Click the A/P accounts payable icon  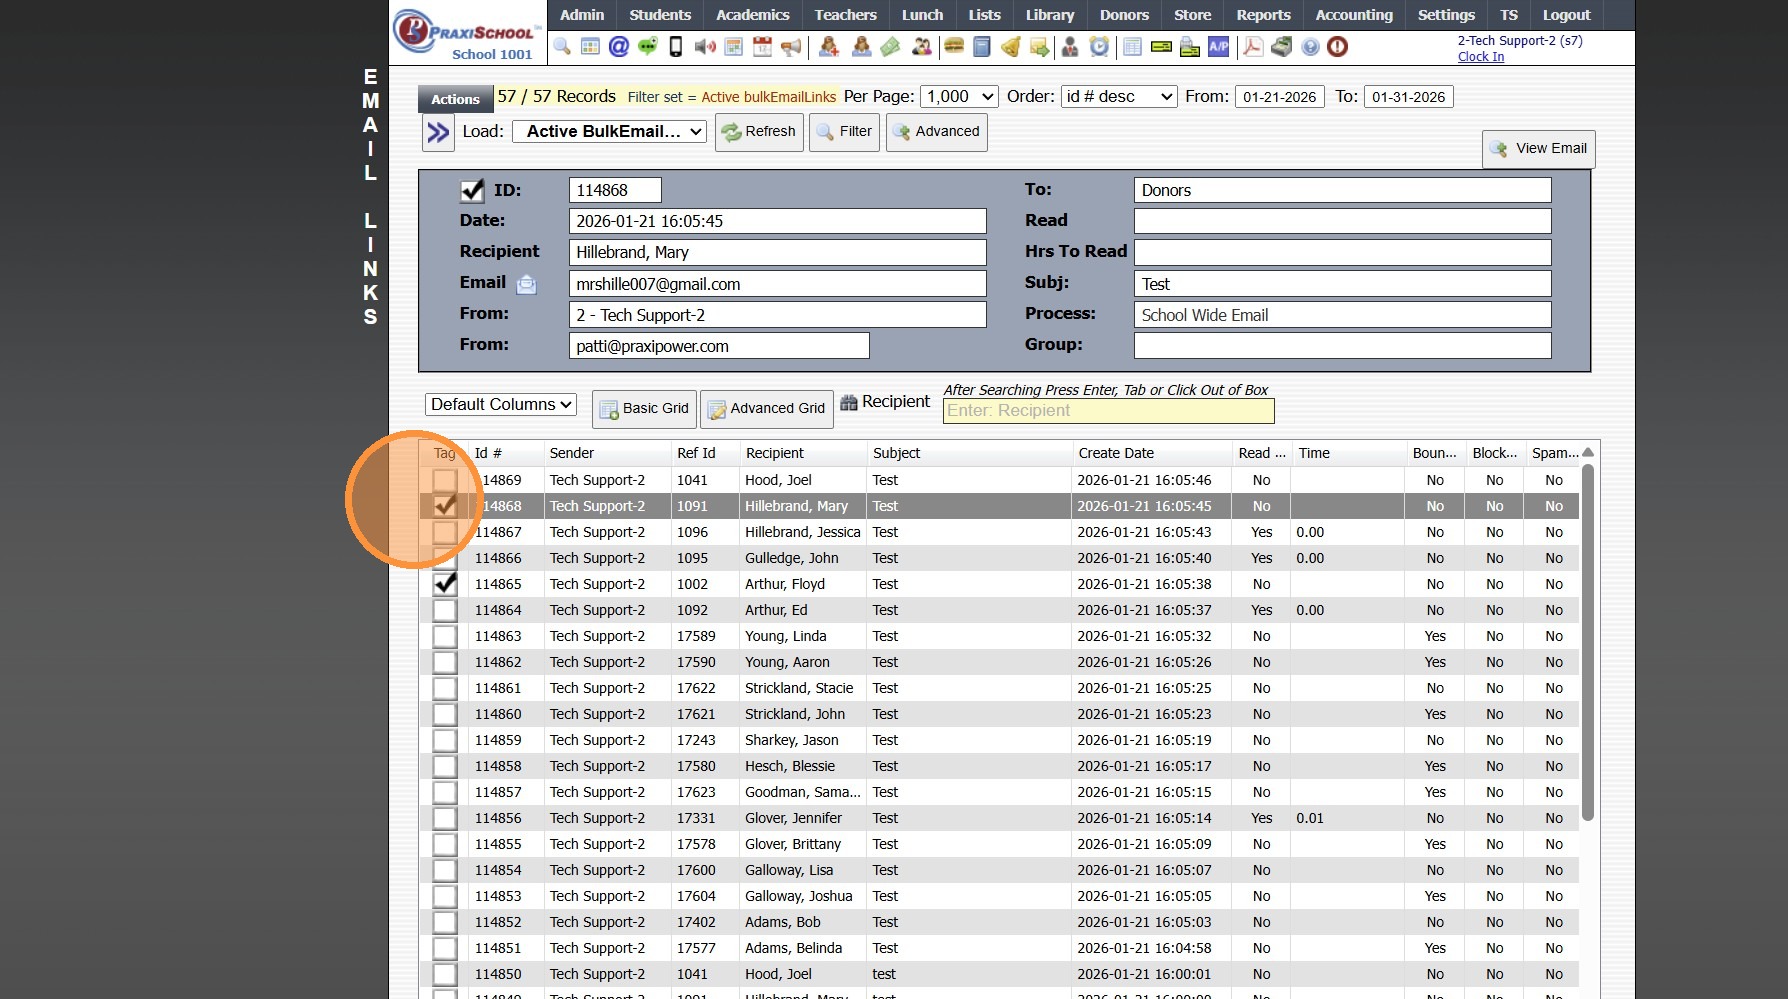[1218, 47]
